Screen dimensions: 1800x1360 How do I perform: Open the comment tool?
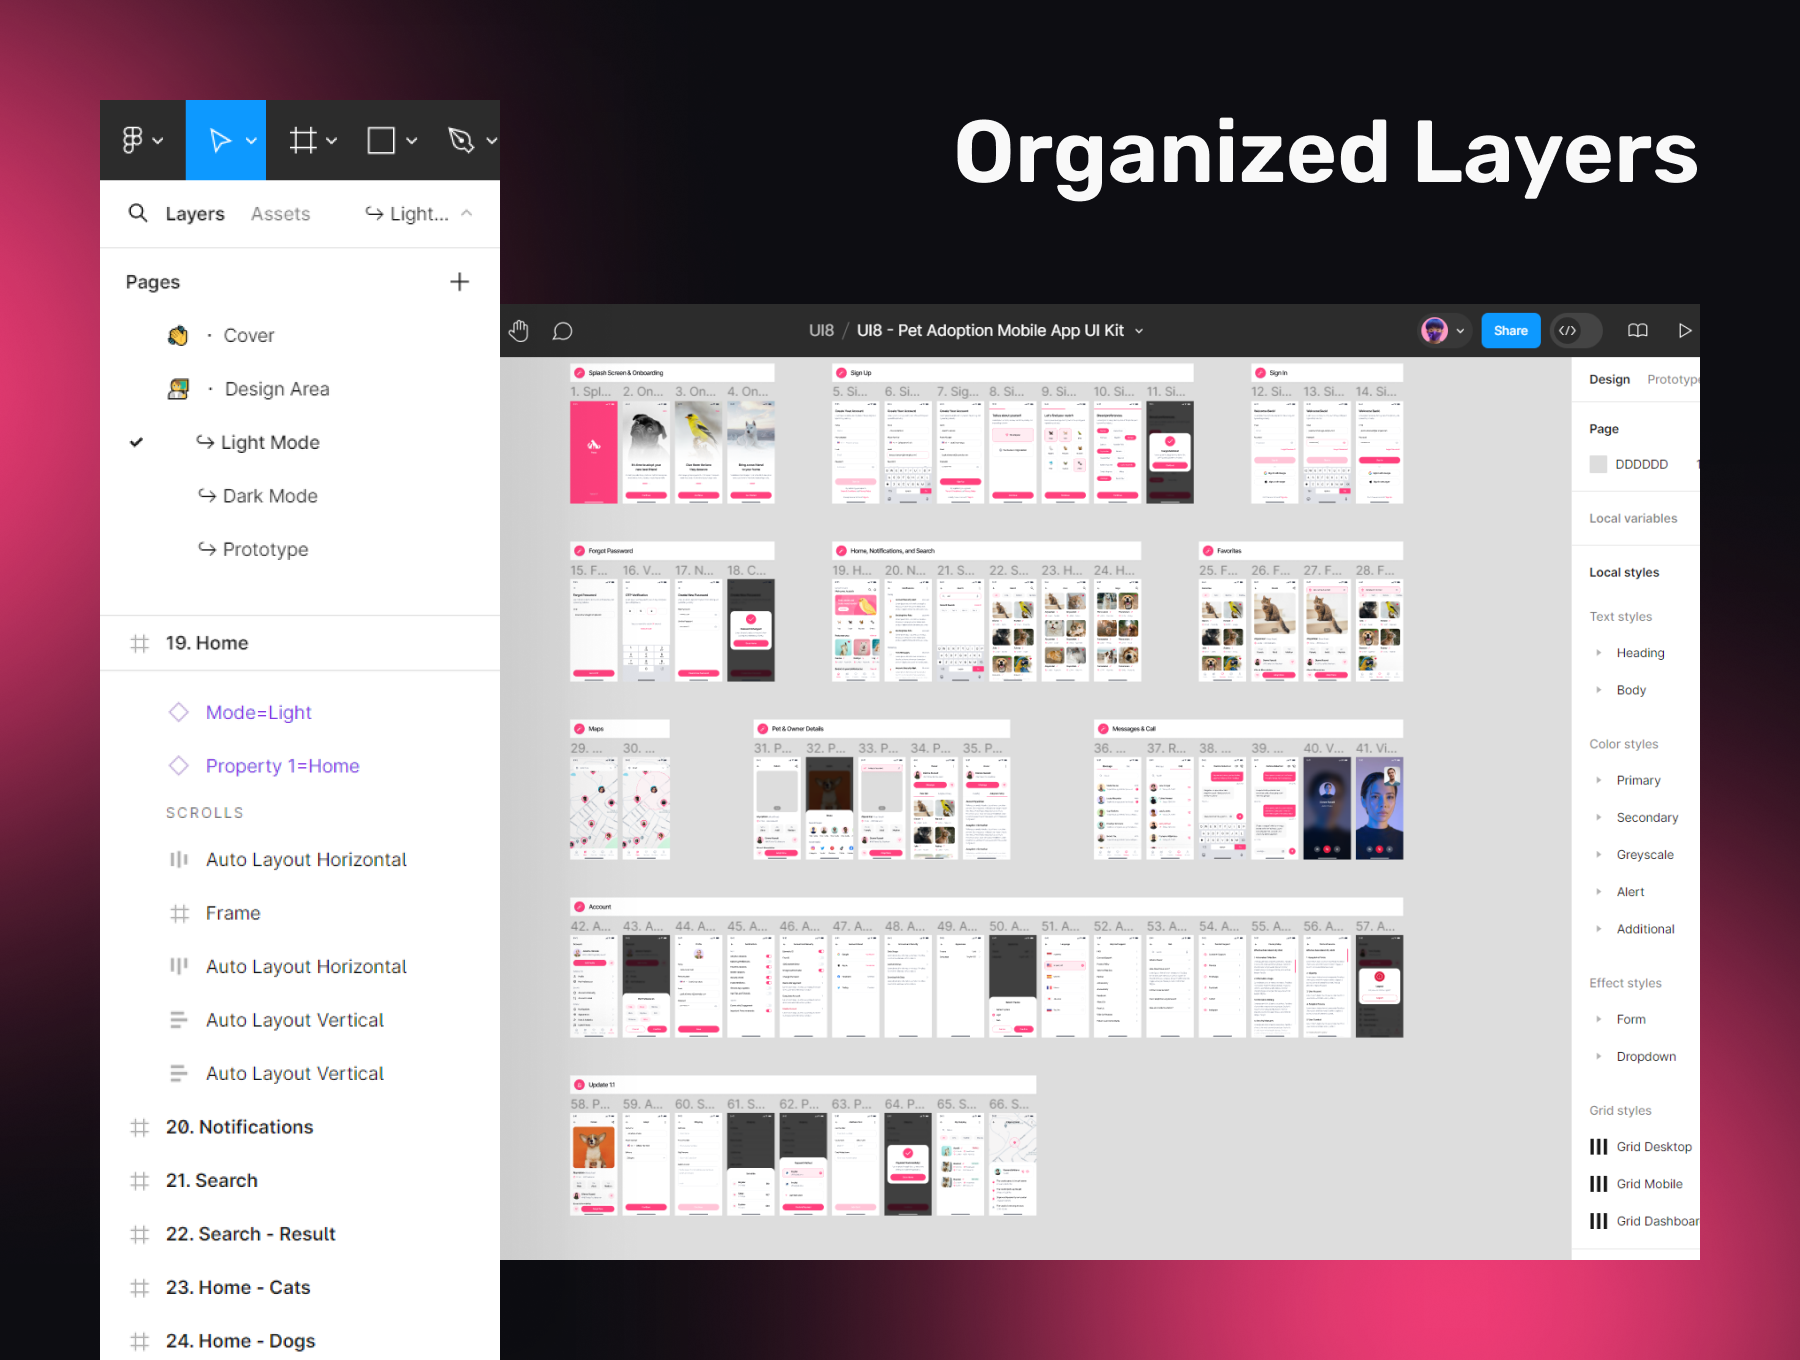click(x=563, y=330)
